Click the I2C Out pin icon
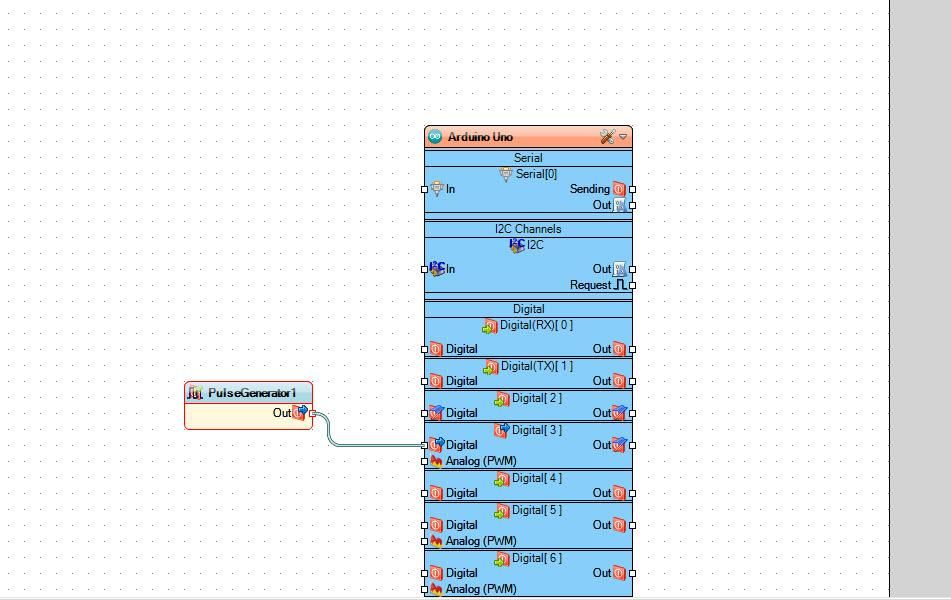 point(619,269)
